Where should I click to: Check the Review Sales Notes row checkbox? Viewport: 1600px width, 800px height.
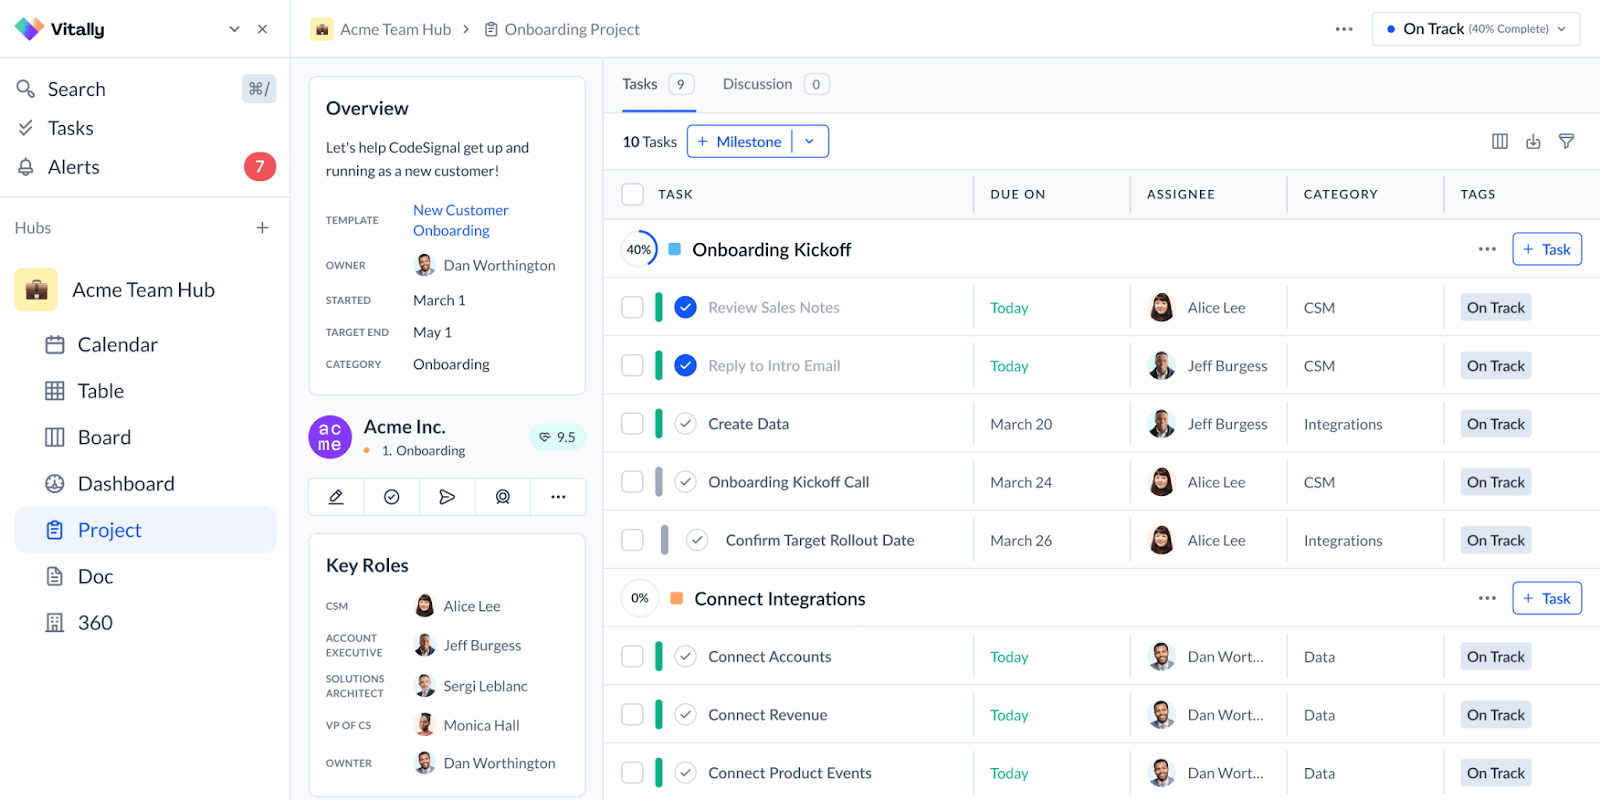(x=632, y=307)
